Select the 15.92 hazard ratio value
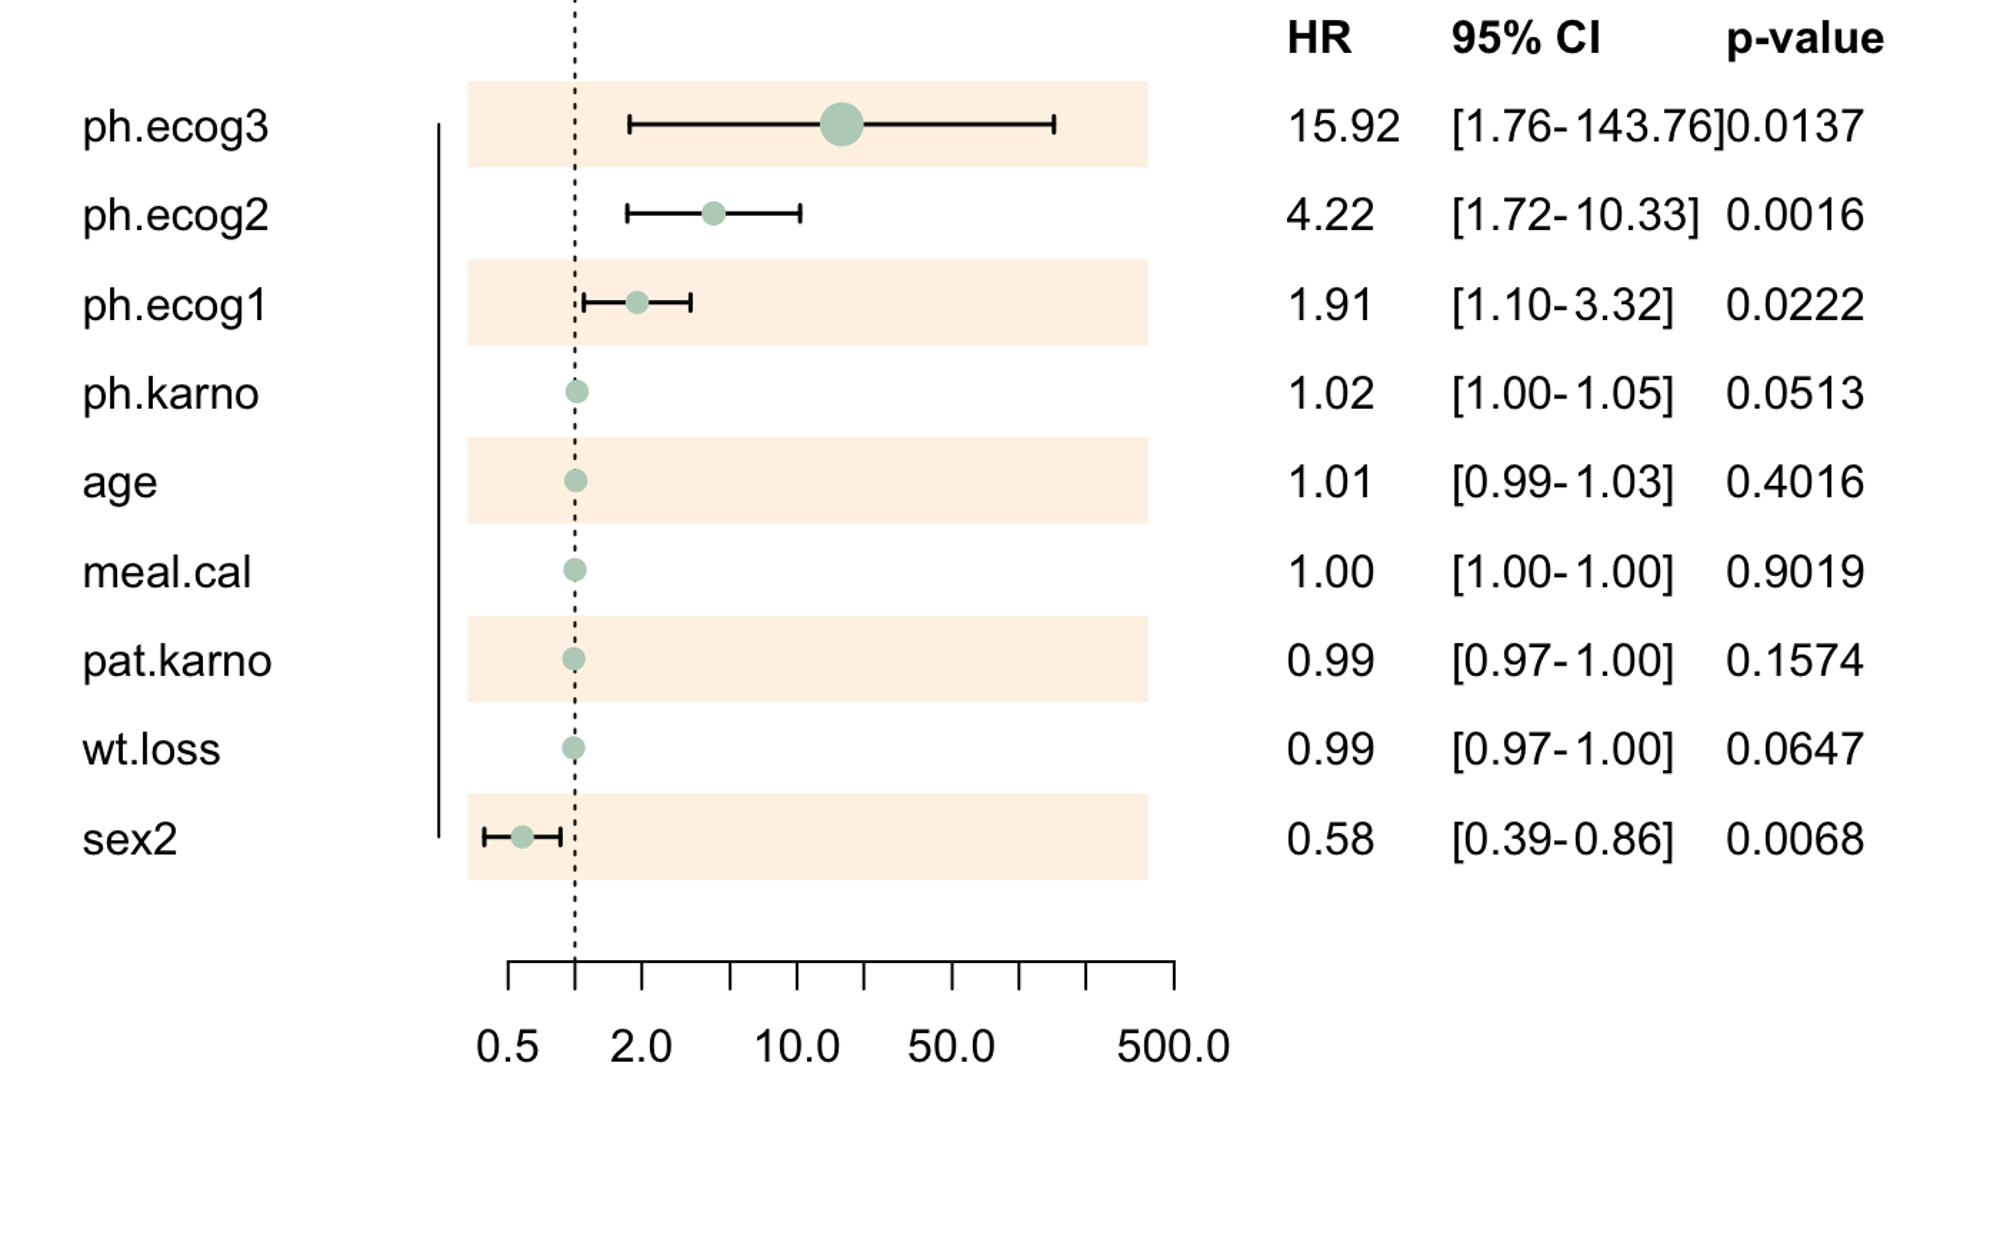Viewport: 2000px width, 1236px height. [1343, 126]
